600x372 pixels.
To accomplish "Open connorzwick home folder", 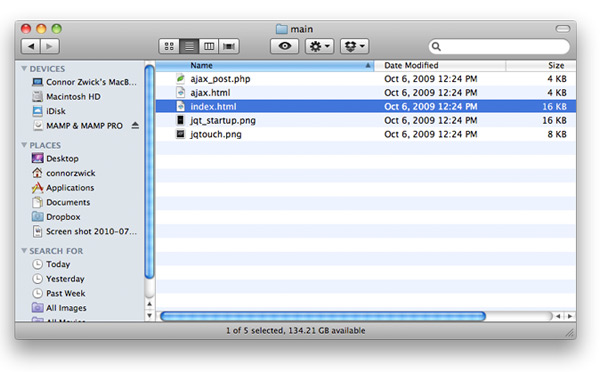I will pos(64,173).
